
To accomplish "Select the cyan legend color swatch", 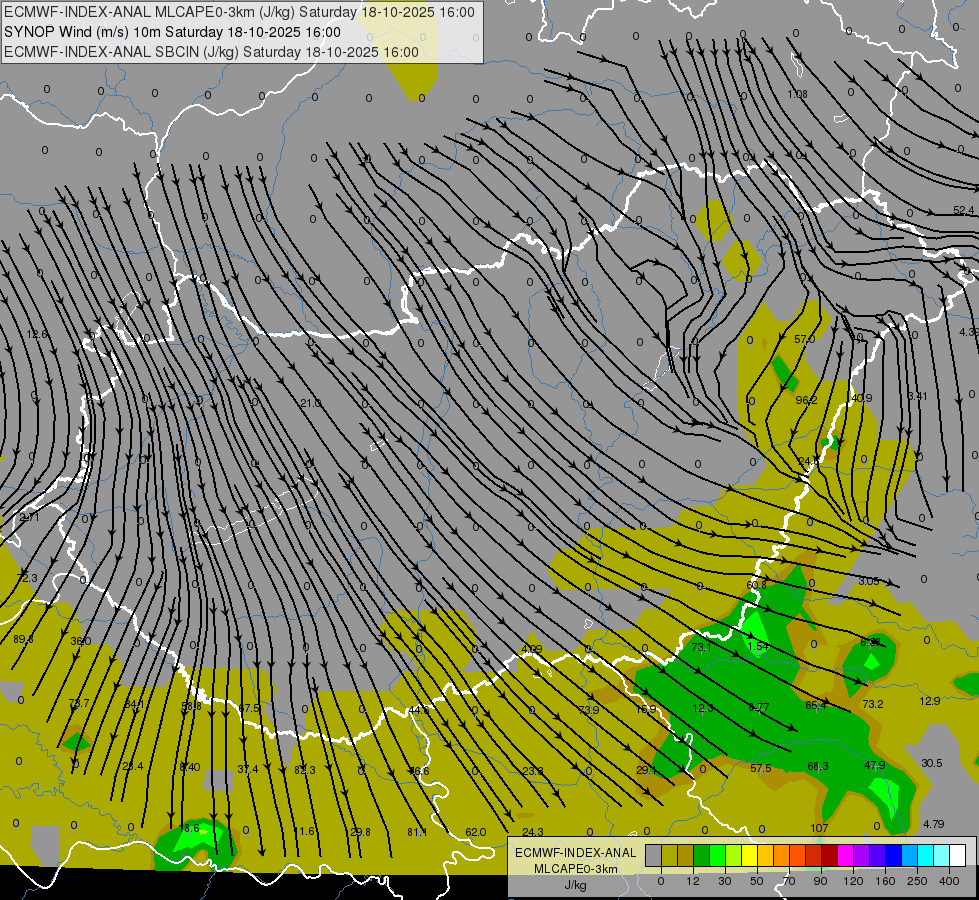I will tap(926, 855).
